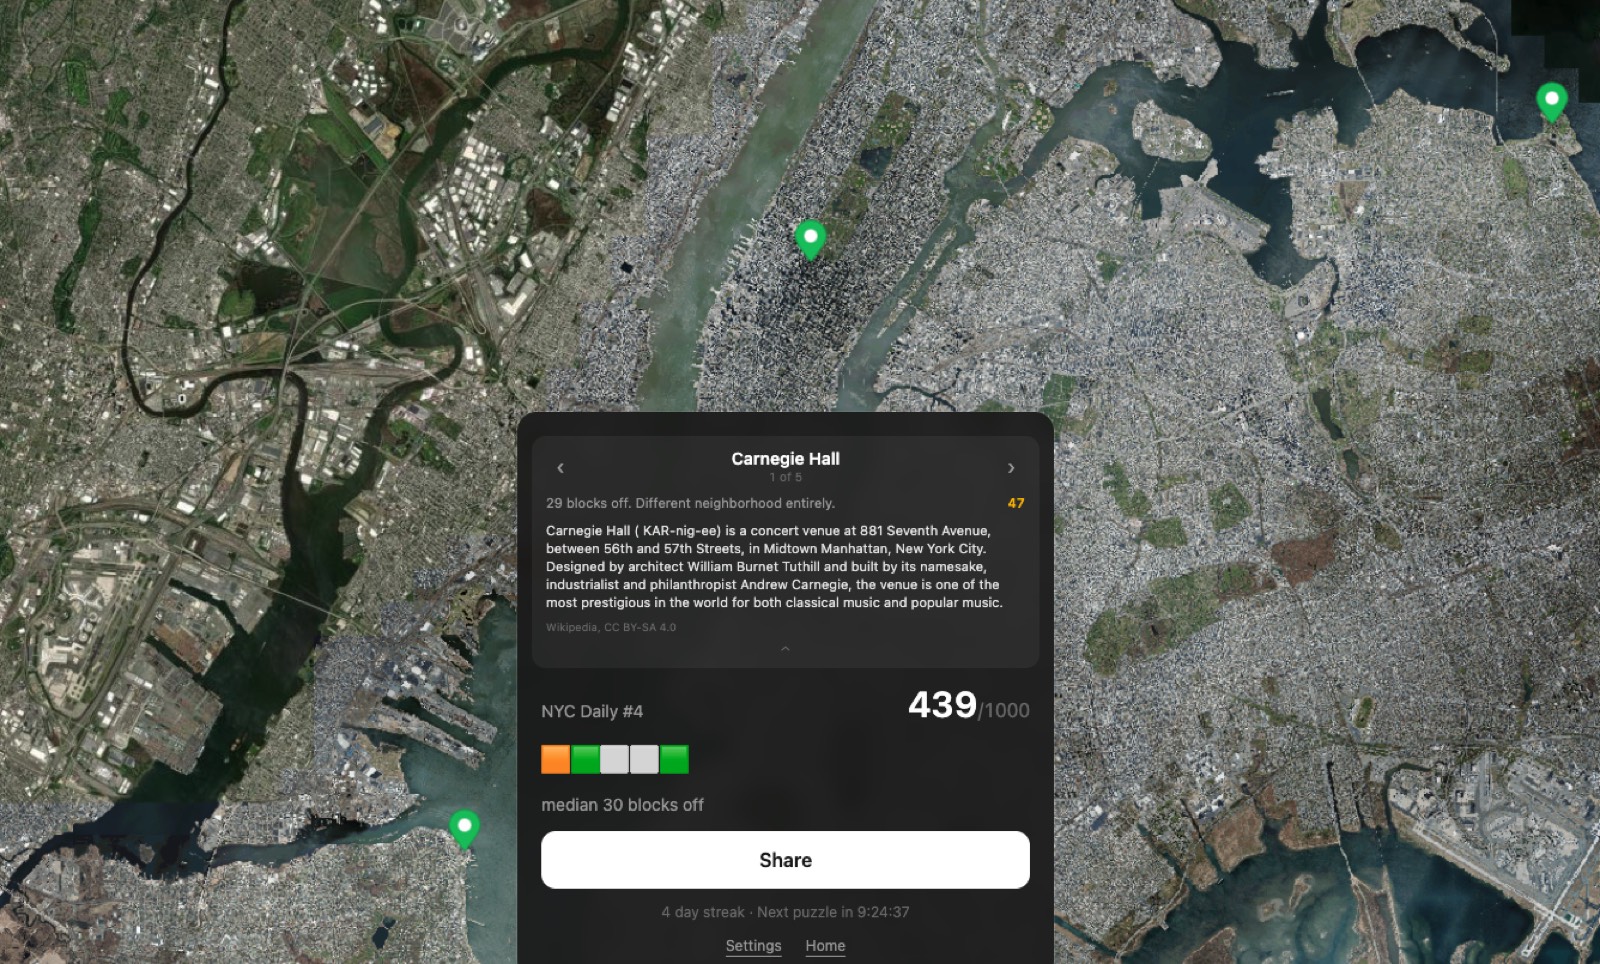Go to the previous location with left chevron

tap(560, 468)
